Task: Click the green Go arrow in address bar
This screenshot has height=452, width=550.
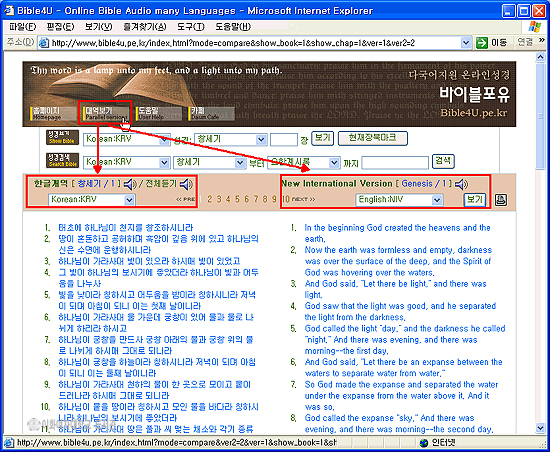Action: 482,43
